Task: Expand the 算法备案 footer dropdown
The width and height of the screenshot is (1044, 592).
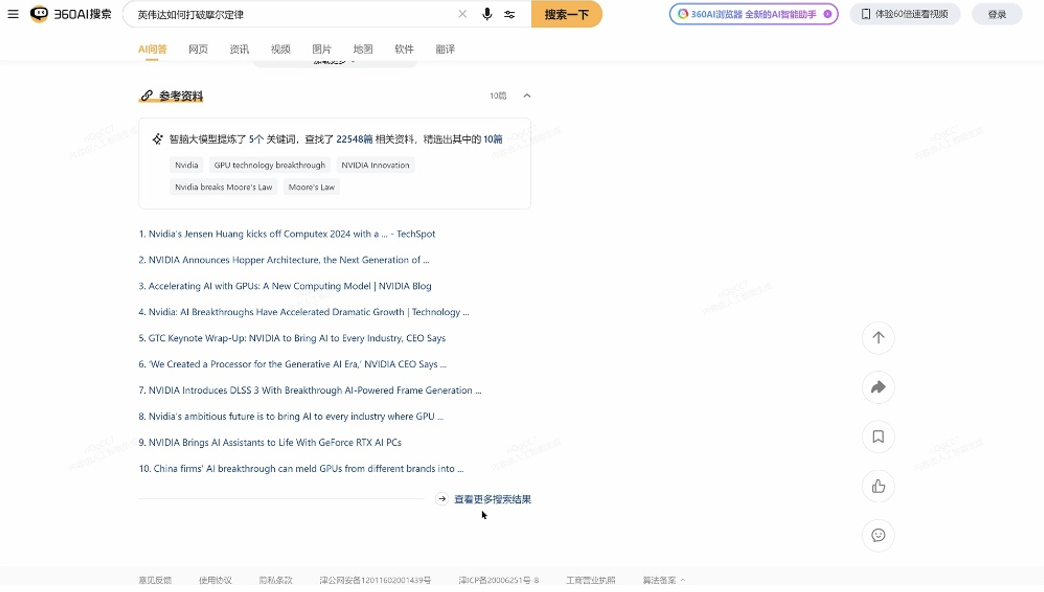Action: 664,580
